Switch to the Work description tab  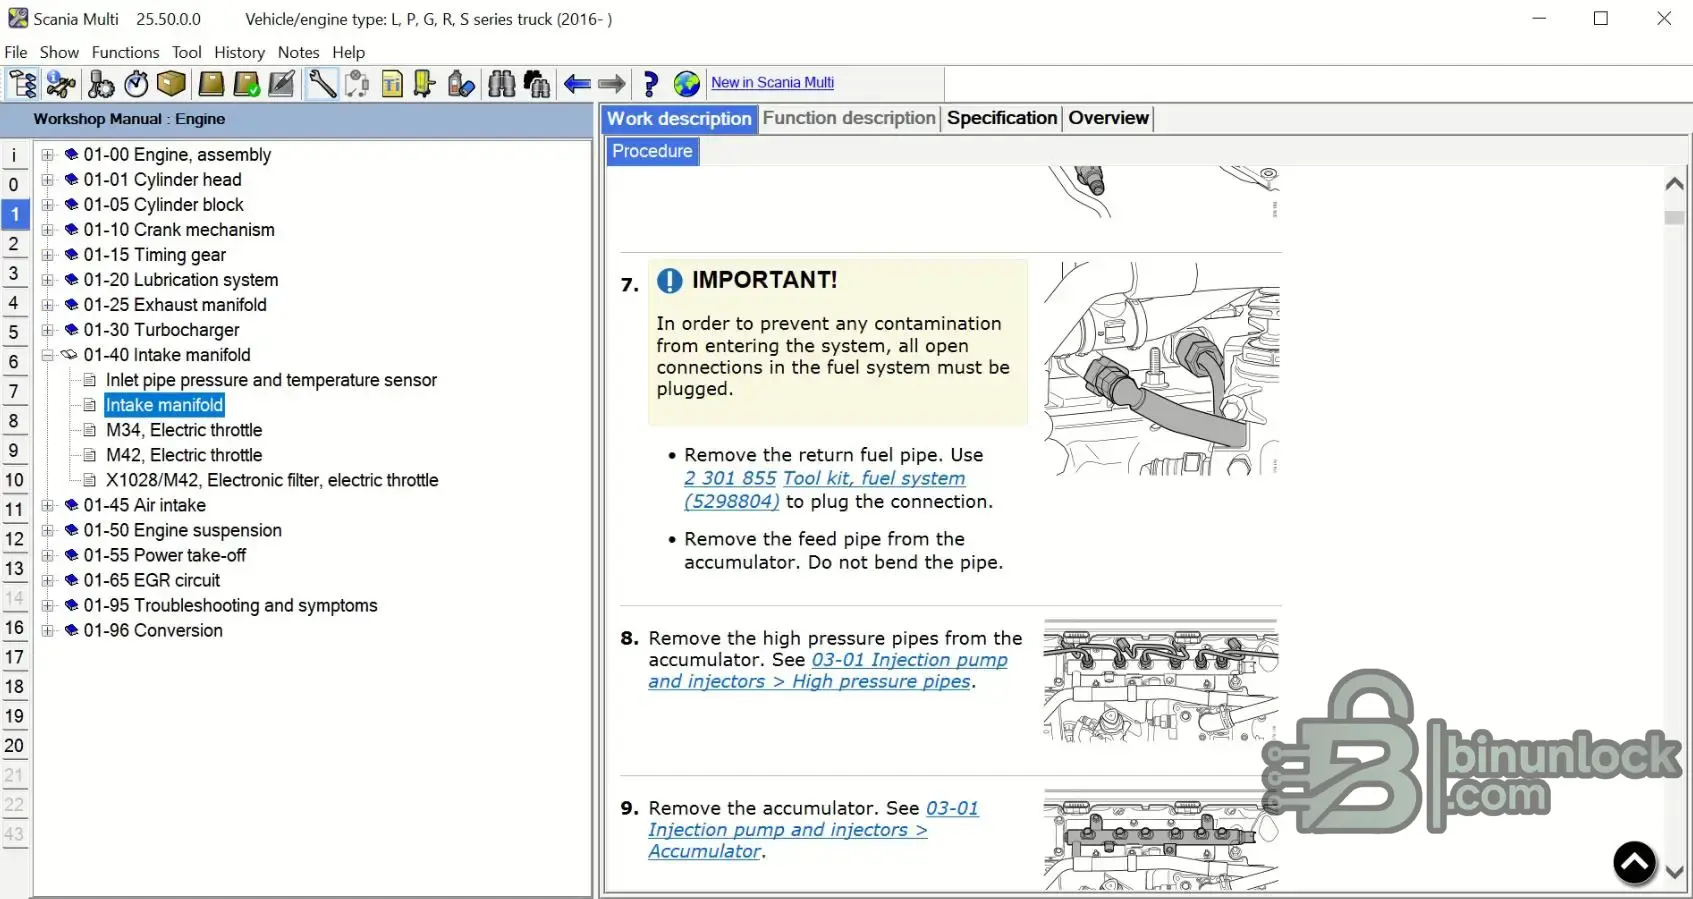click(x=679, y=119)
